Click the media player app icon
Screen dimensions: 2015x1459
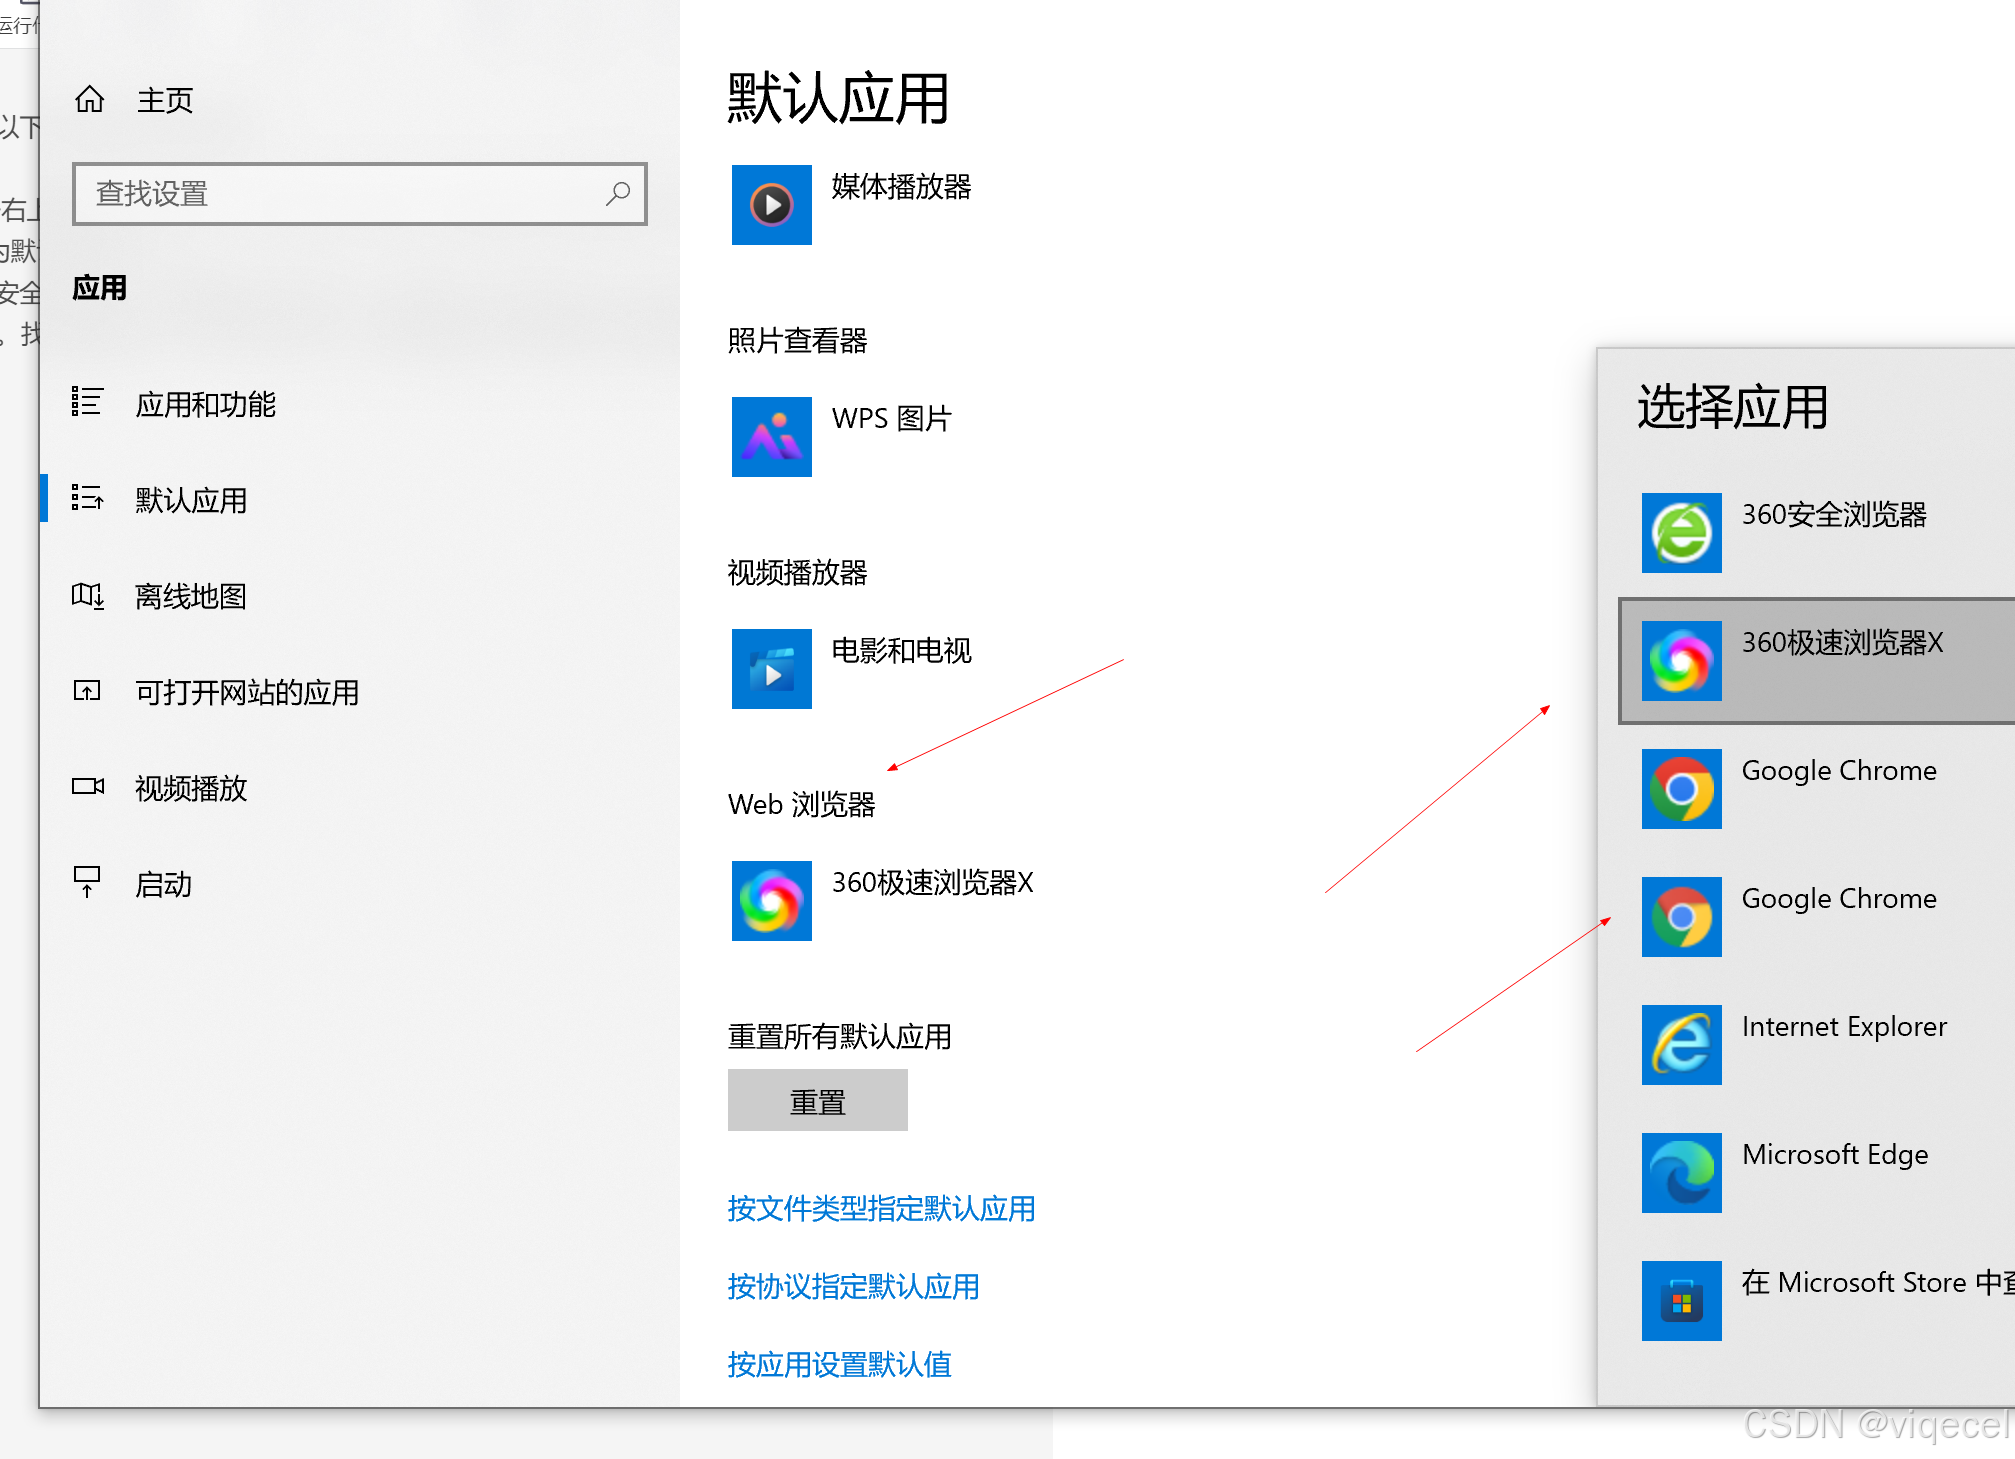(771, 205)
